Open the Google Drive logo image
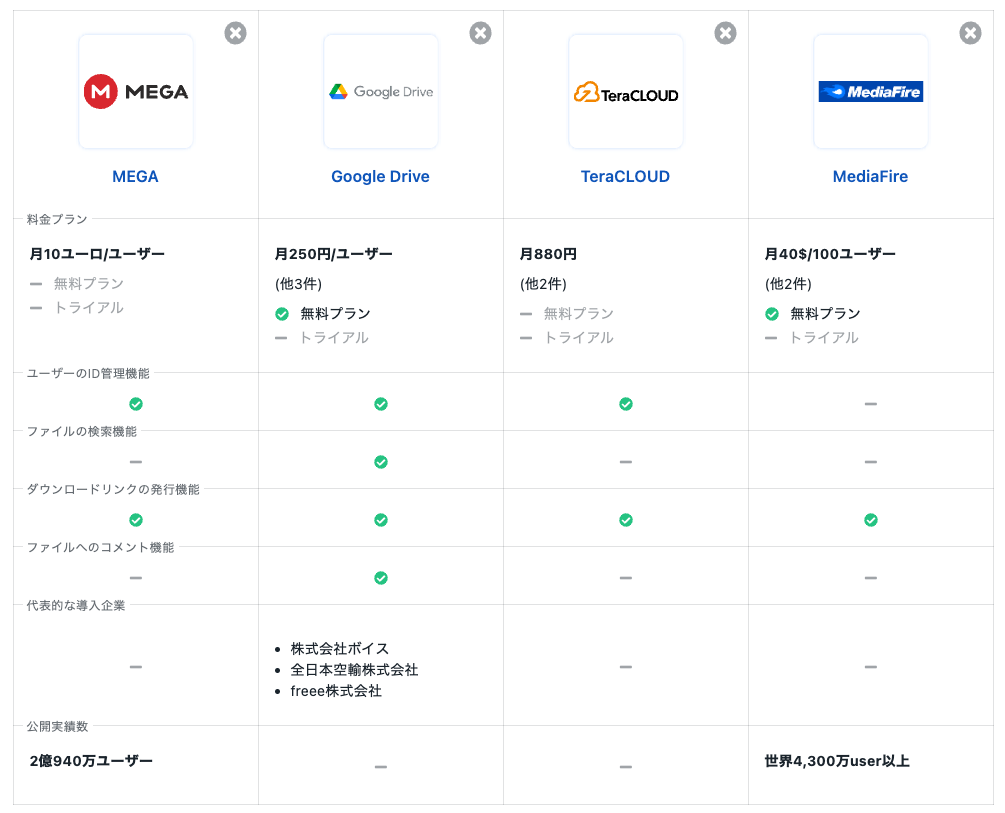Image resolution: width=1005 pixels, height=813 pixels. pyautogui.click(x=381, y=92)
